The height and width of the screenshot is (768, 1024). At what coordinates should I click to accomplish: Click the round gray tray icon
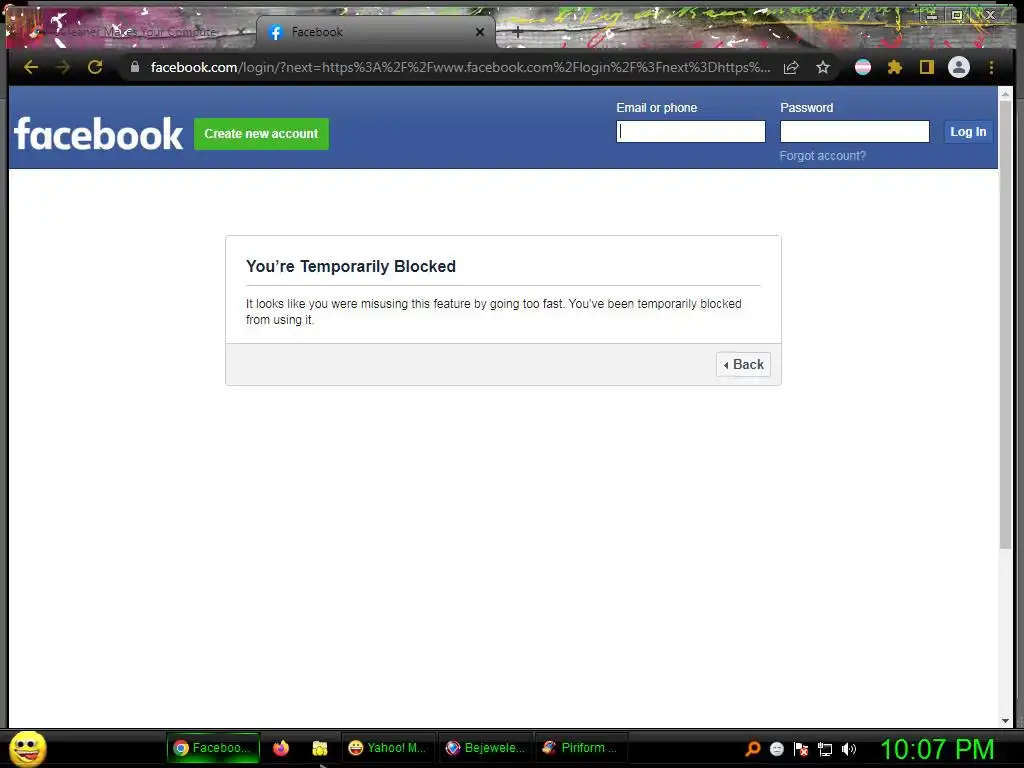pos(776,749)
